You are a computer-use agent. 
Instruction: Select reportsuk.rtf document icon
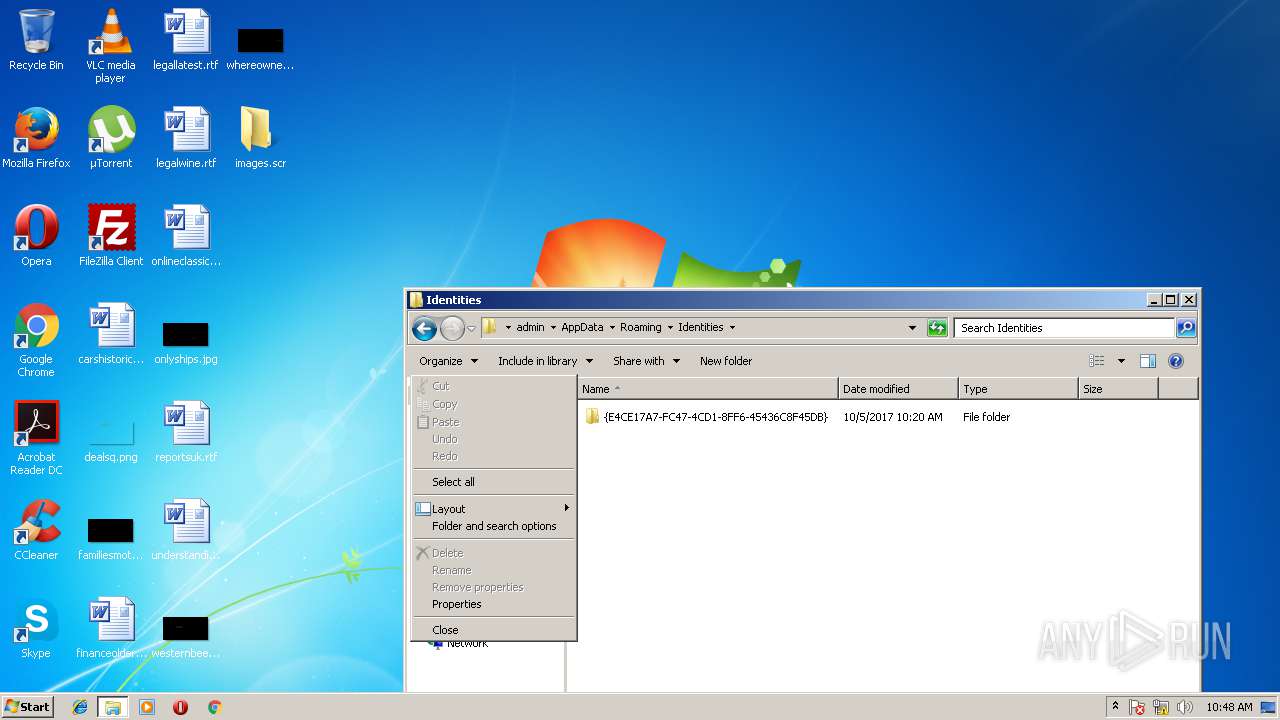[185, 432]
